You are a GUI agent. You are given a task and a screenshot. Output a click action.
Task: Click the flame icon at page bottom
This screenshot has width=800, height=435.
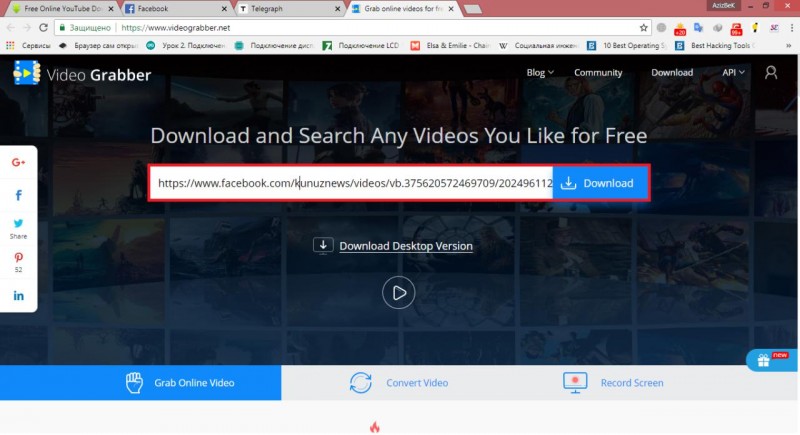coord(375,426)
